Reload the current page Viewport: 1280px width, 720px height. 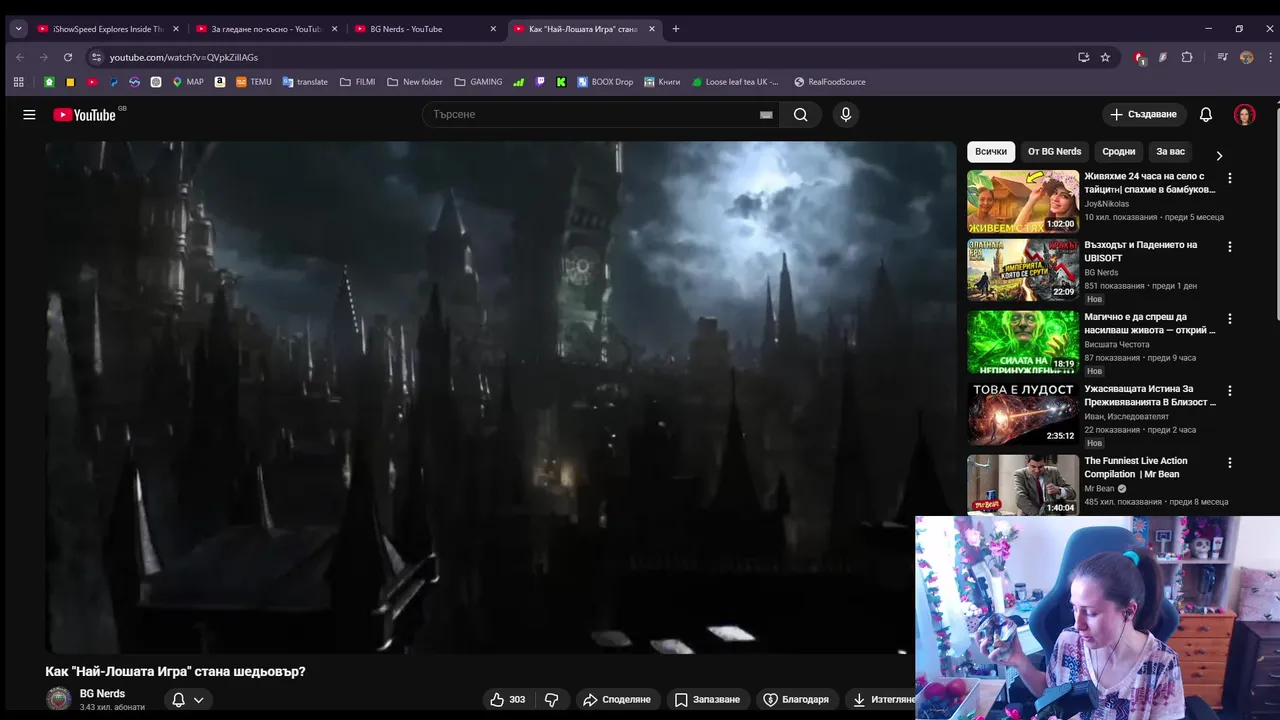pos(68,57)
